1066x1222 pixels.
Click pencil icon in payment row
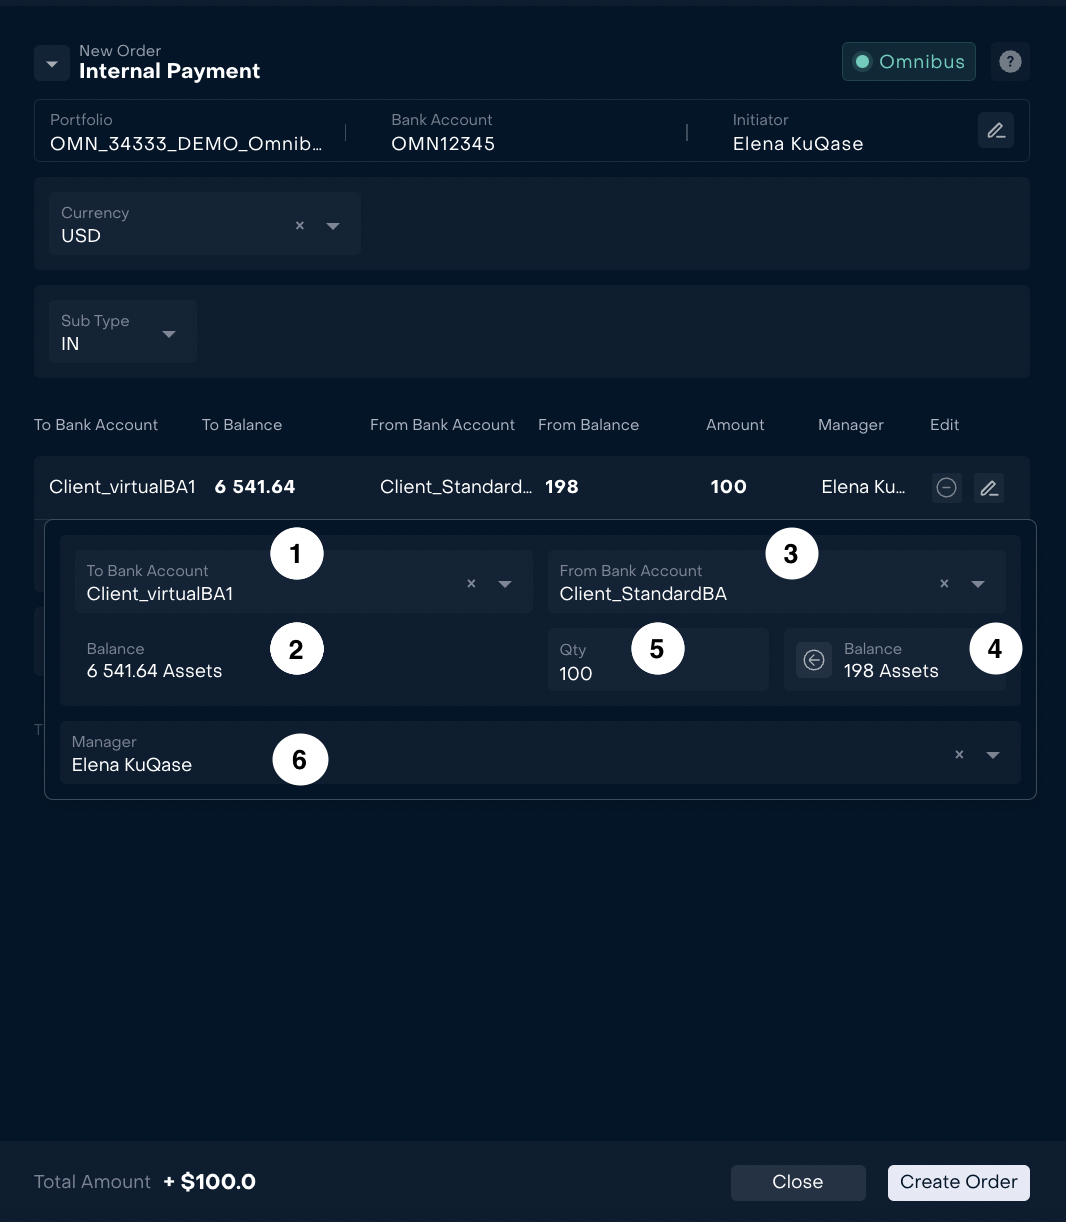(988, 488)
